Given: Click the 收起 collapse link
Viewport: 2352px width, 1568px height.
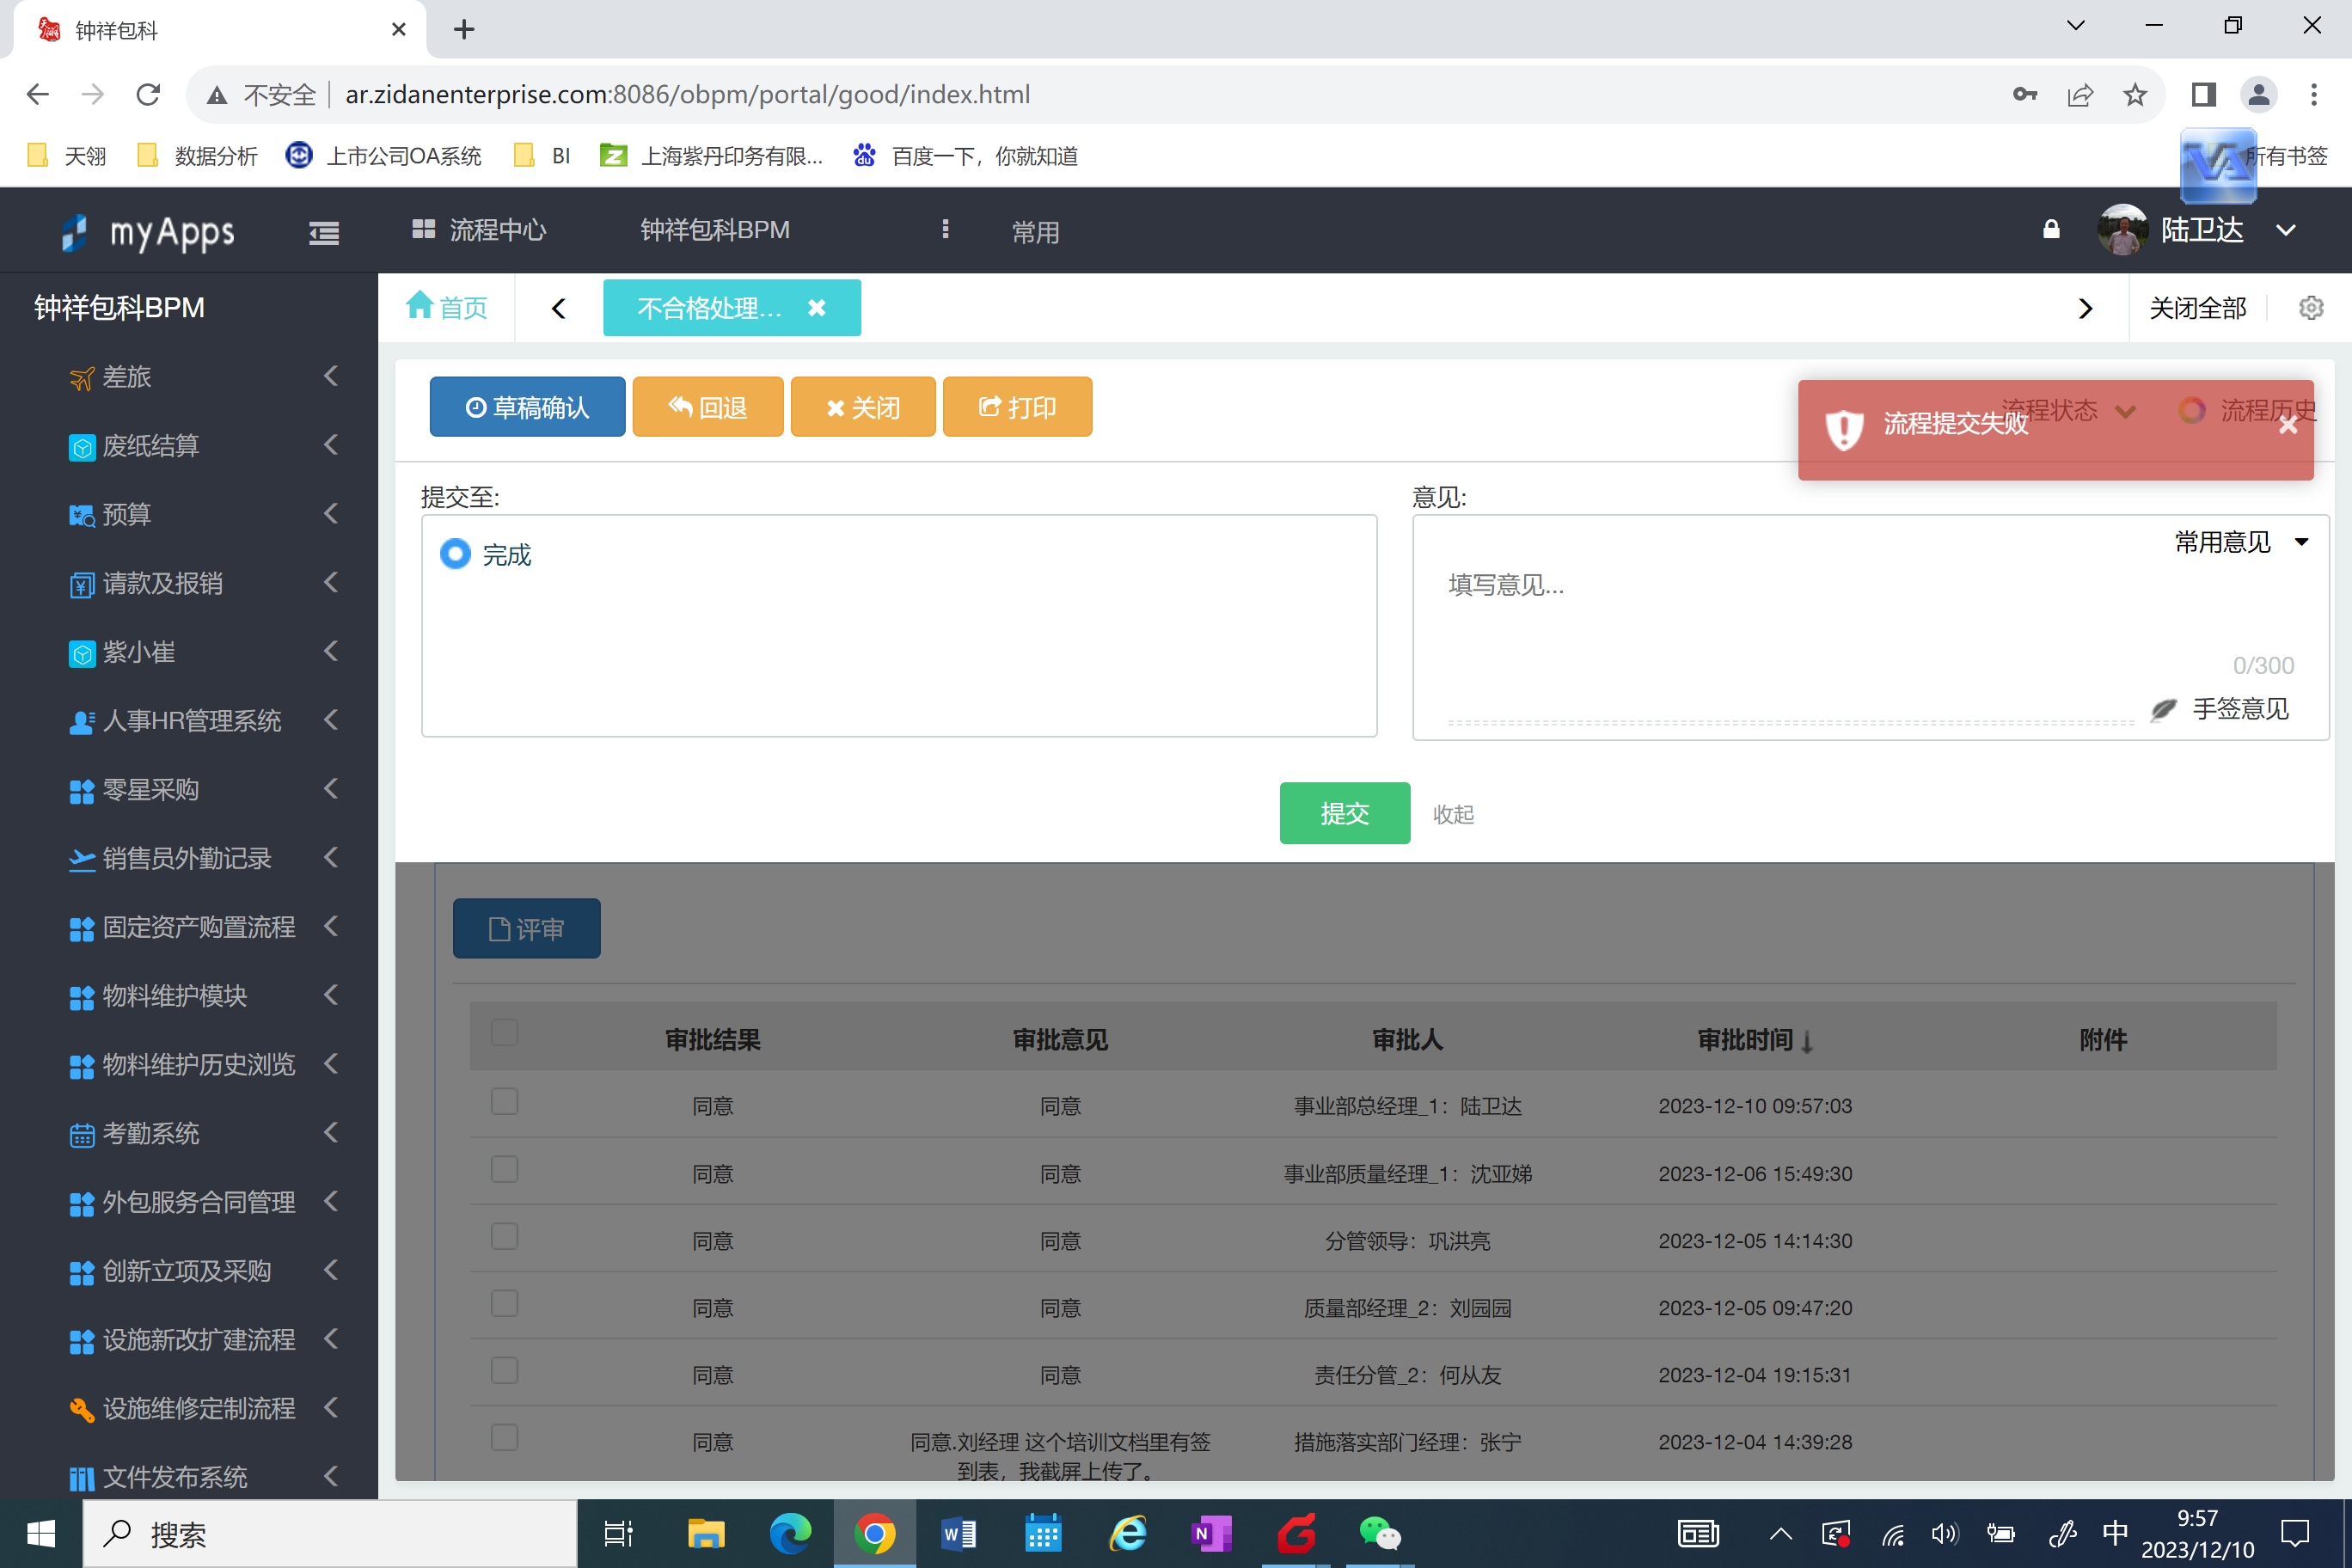Looking at the screenshot, I should click(x=1453, y=814).
